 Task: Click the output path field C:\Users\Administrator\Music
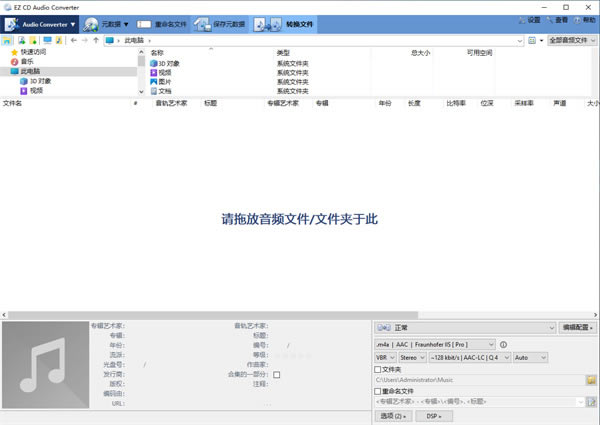tap(479, 380)
